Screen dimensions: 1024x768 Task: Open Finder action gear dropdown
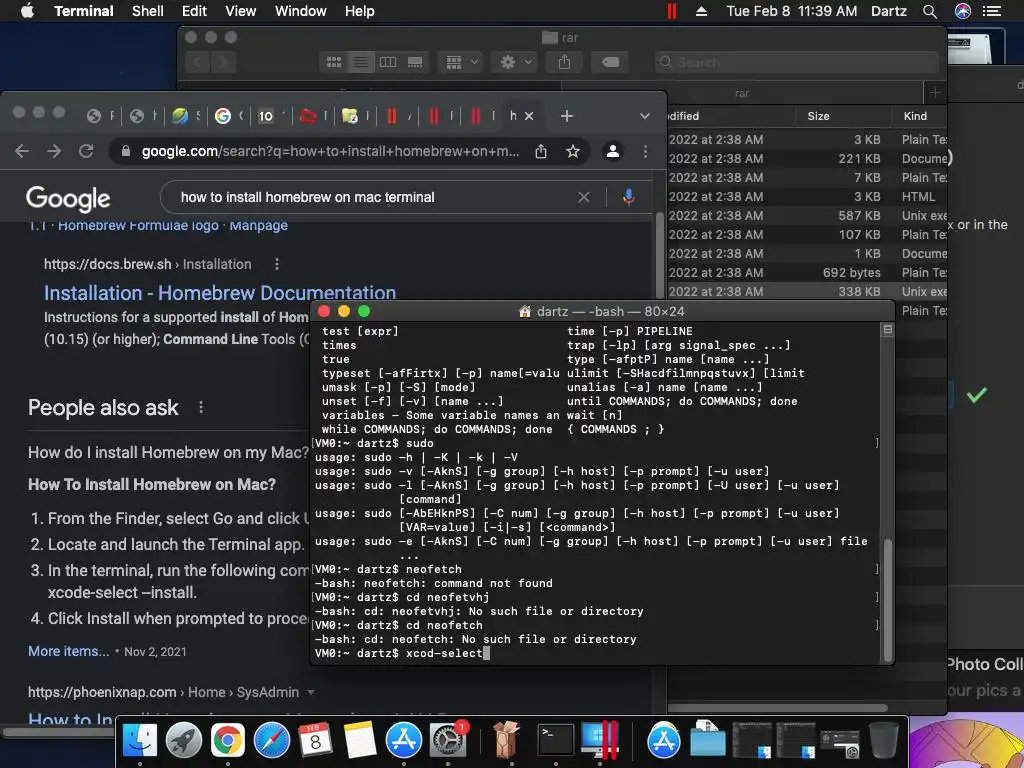tap(515, 62)
